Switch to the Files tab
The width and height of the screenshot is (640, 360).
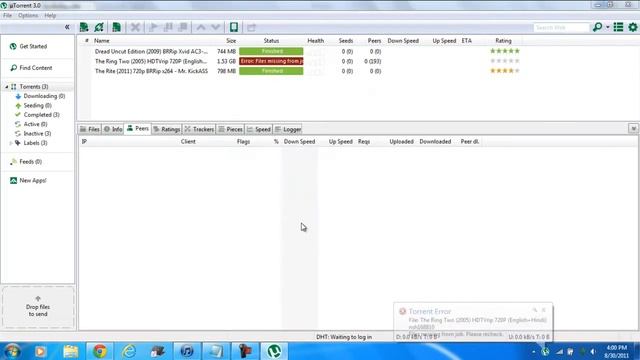90,129
